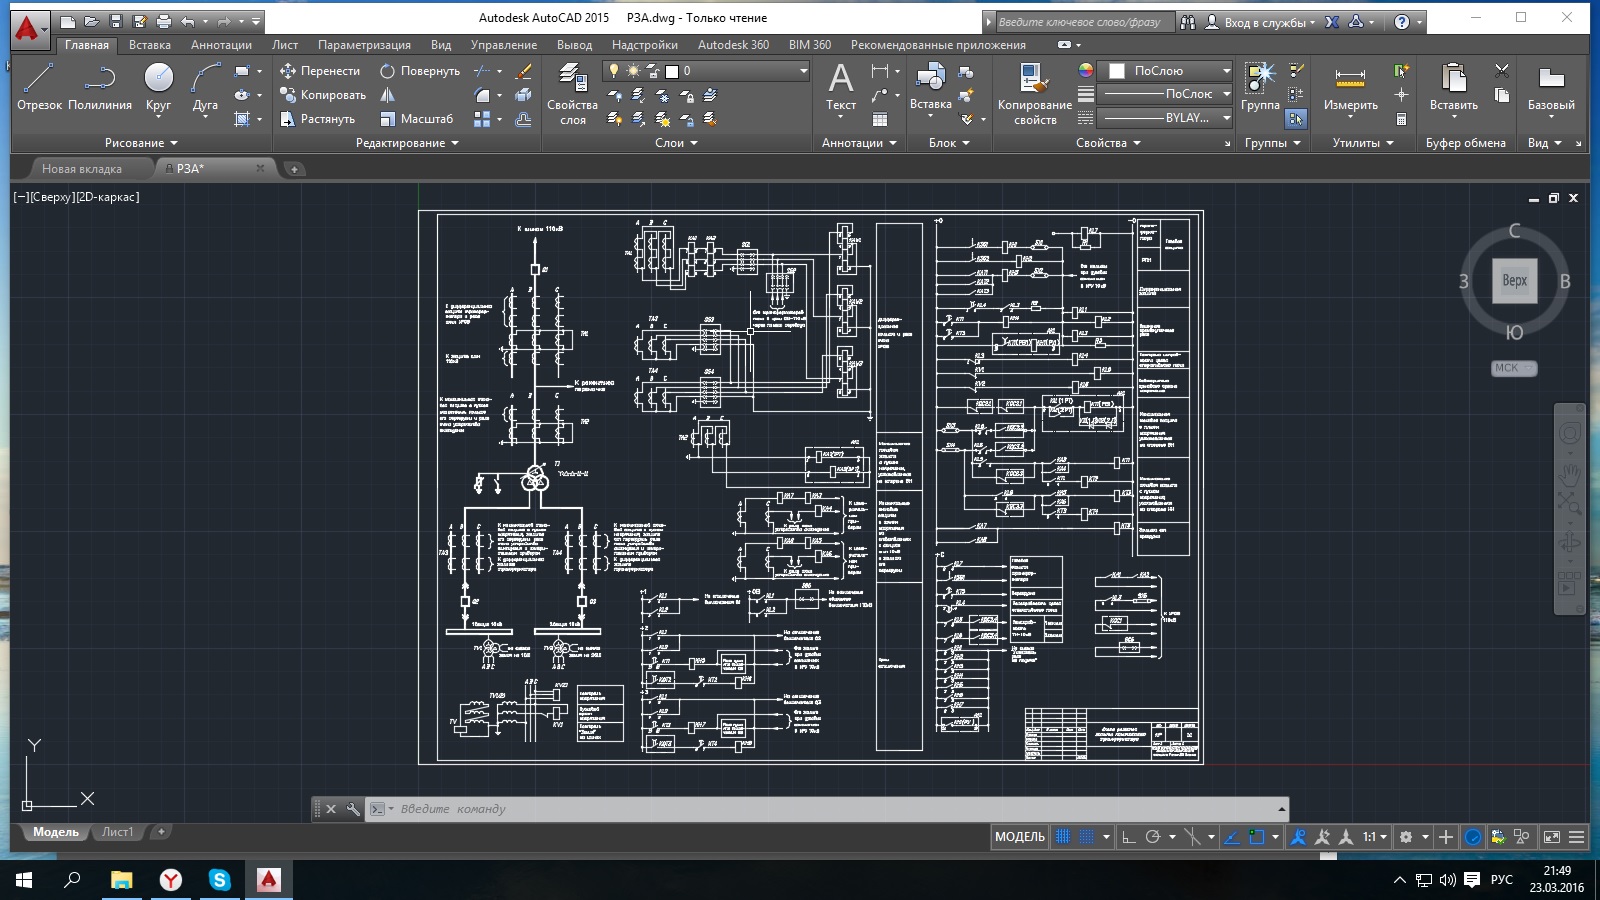Viewport: 1600px width, 900px height.
Task: Click the Растянуть stretch tool
Action: (x=317, y=119)
